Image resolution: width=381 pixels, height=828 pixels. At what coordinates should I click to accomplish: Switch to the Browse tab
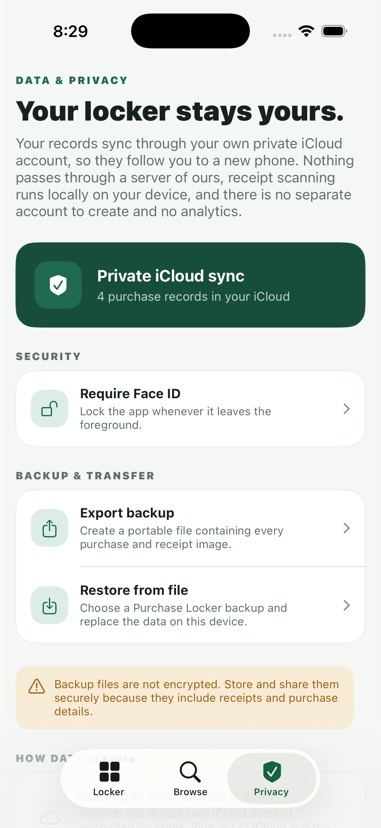click(190, 778)
